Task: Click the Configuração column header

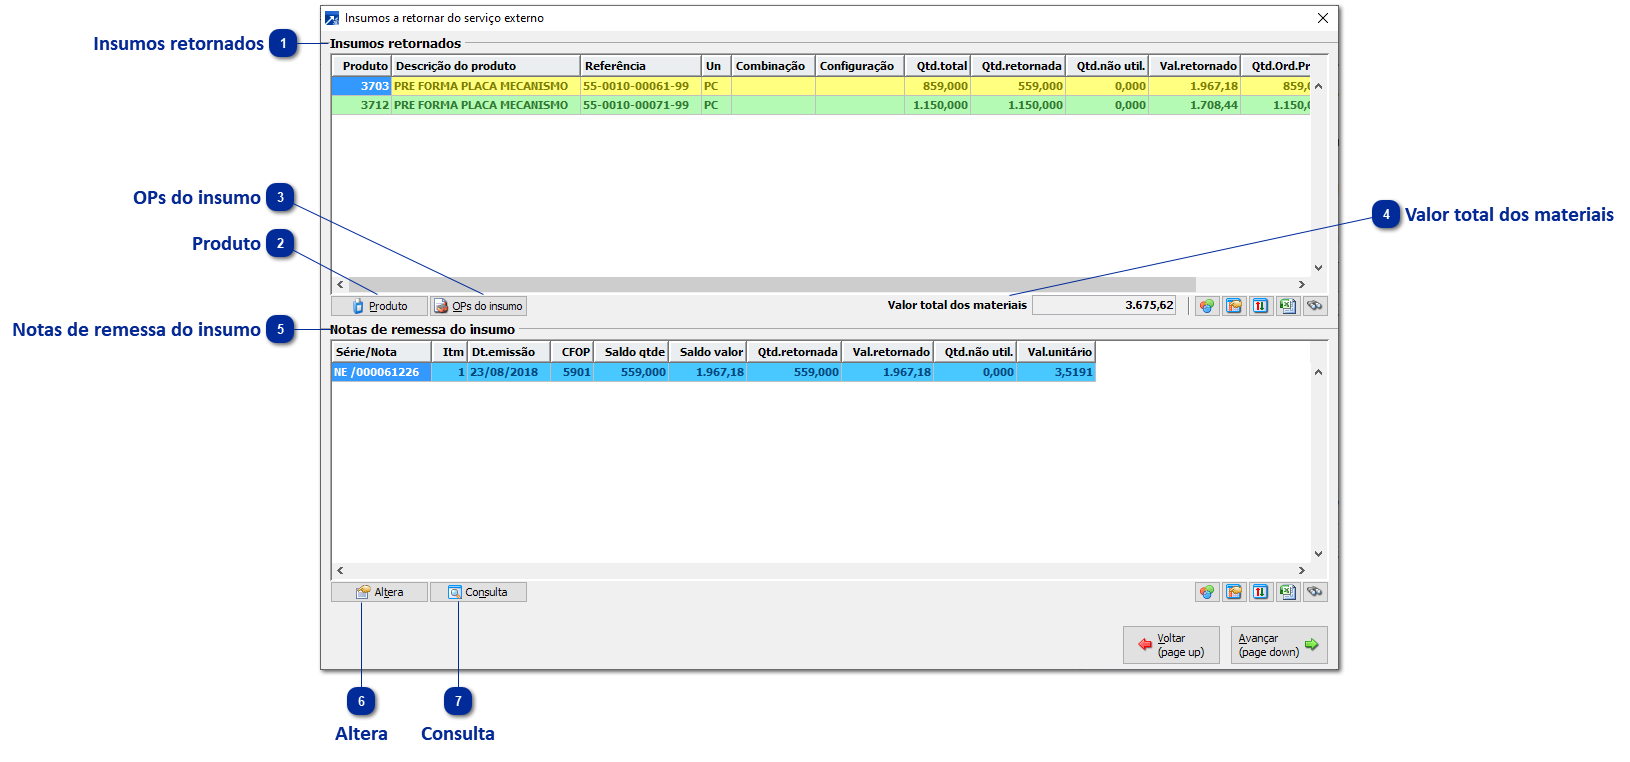Action: 860,66
